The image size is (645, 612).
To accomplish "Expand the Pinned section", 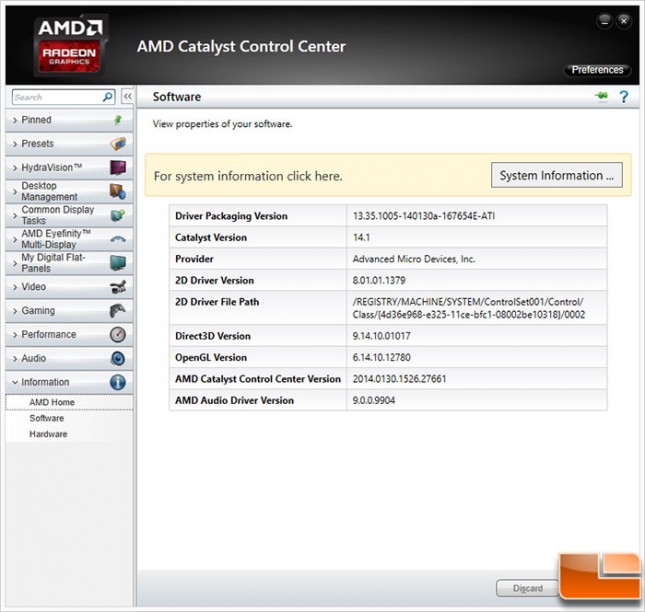I will [69, 120].
